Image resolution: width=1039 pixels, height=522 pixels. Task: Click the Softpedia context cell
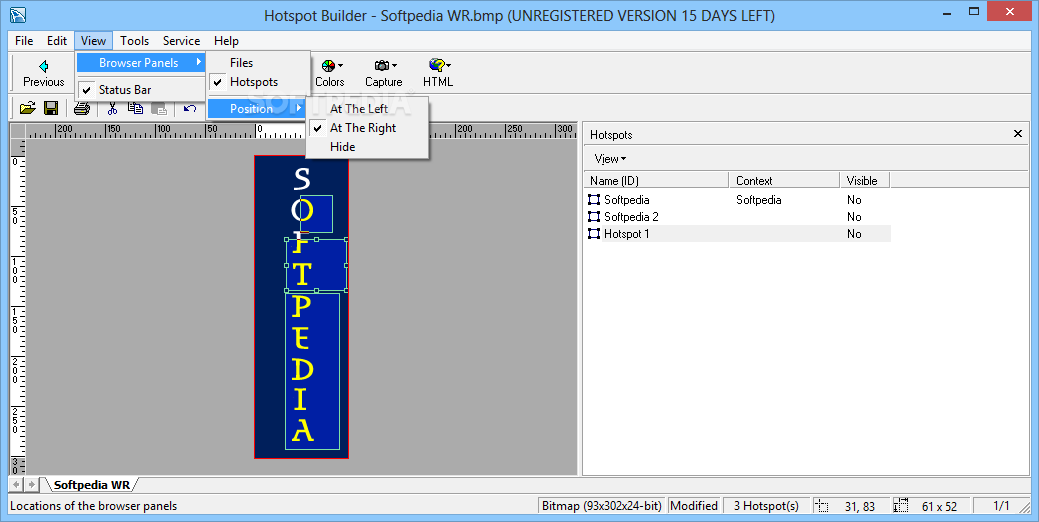759,199
